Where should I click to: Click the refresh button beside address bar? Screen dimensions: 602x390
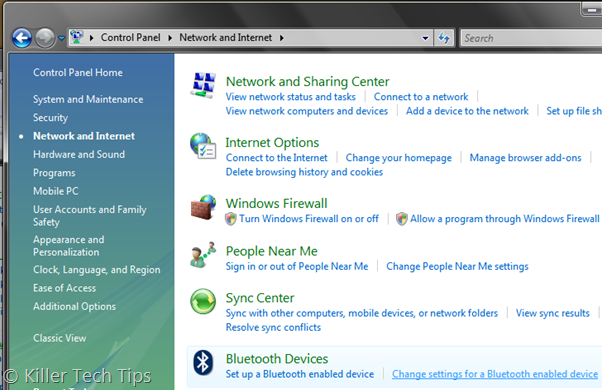point(445,38)
